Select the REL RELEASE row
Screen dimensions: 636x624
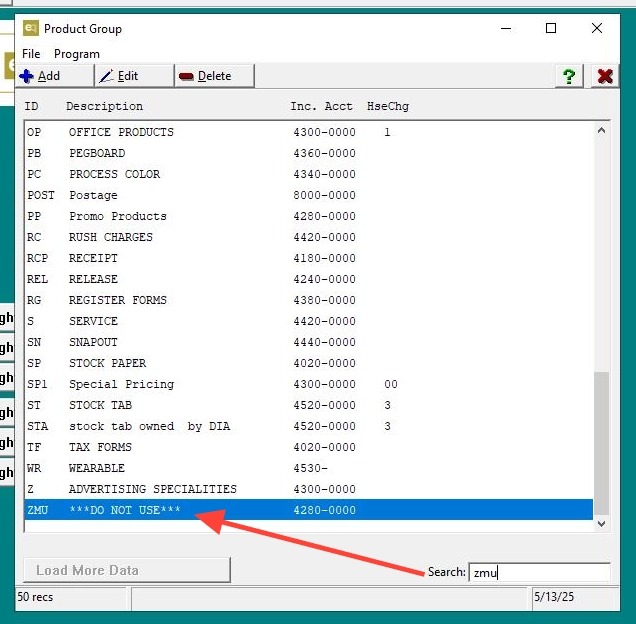click(308, 279)
